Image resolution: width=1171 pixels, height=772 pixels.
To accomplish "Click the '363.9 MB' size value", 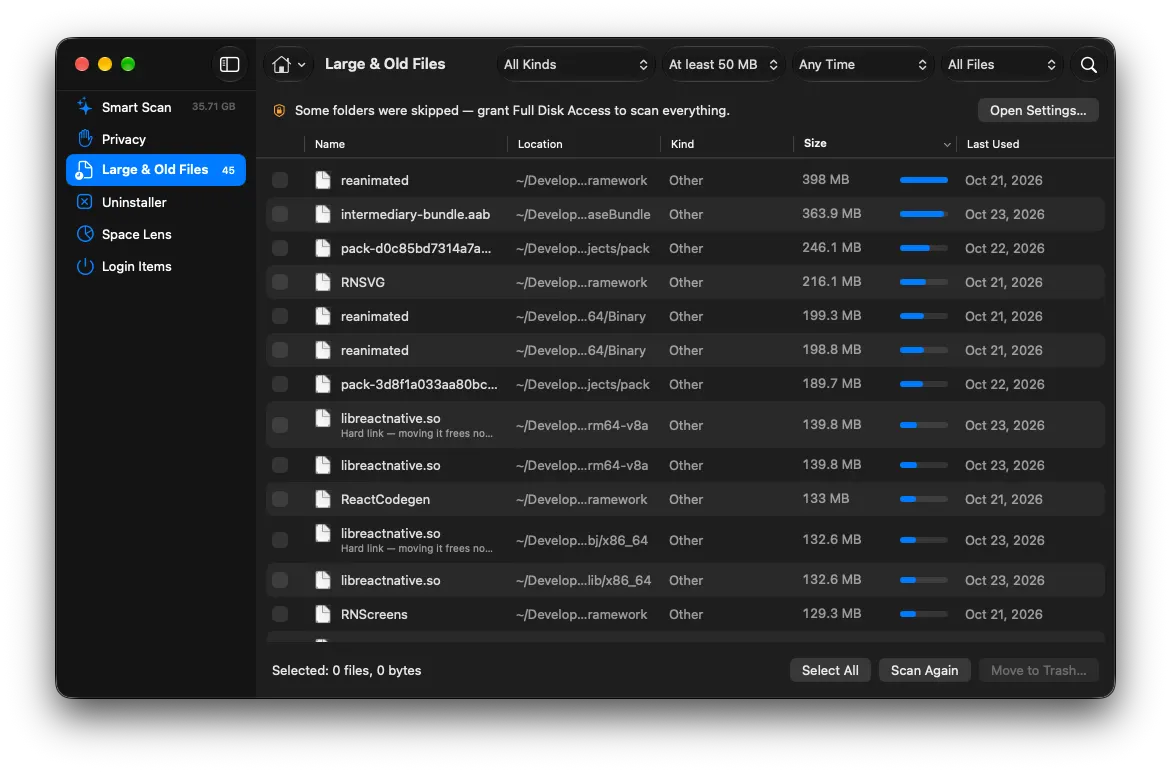I will (831, 214).
